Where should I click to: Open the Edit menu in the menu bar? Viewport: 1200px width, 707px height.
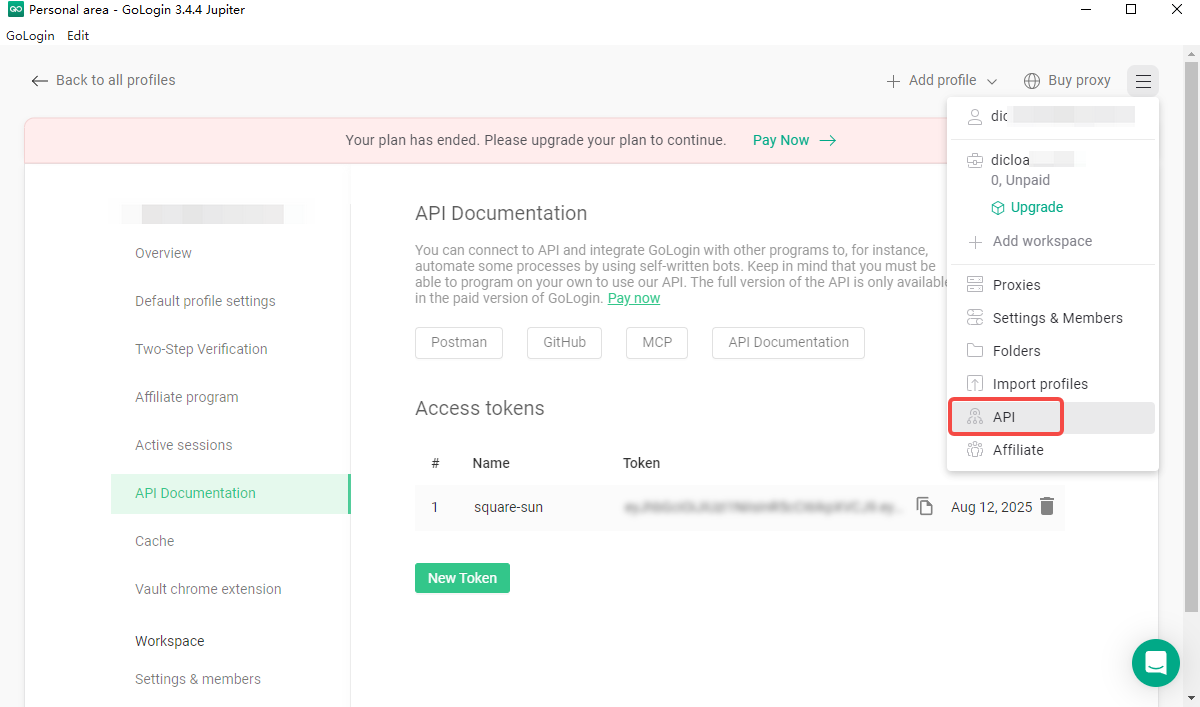coord(78,35)
